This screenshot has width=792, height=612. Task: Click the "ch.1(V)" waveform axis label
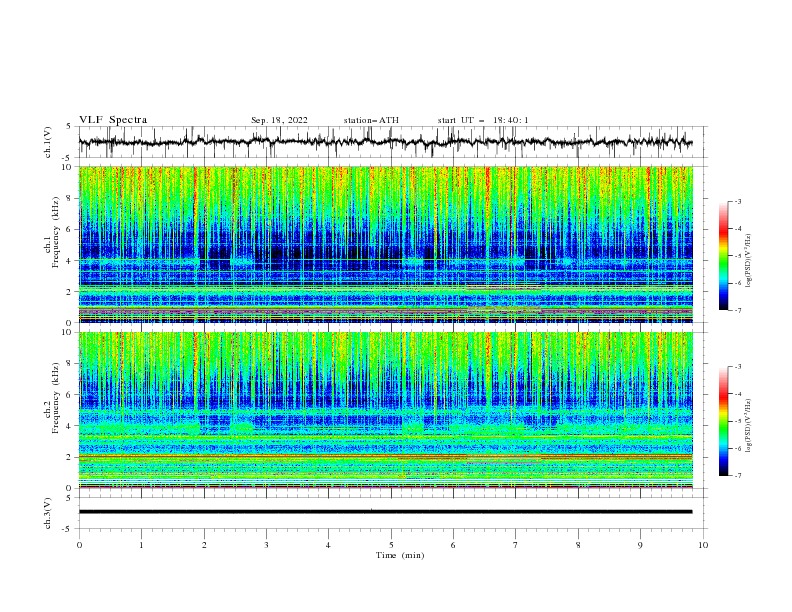[x=48, y=142]
